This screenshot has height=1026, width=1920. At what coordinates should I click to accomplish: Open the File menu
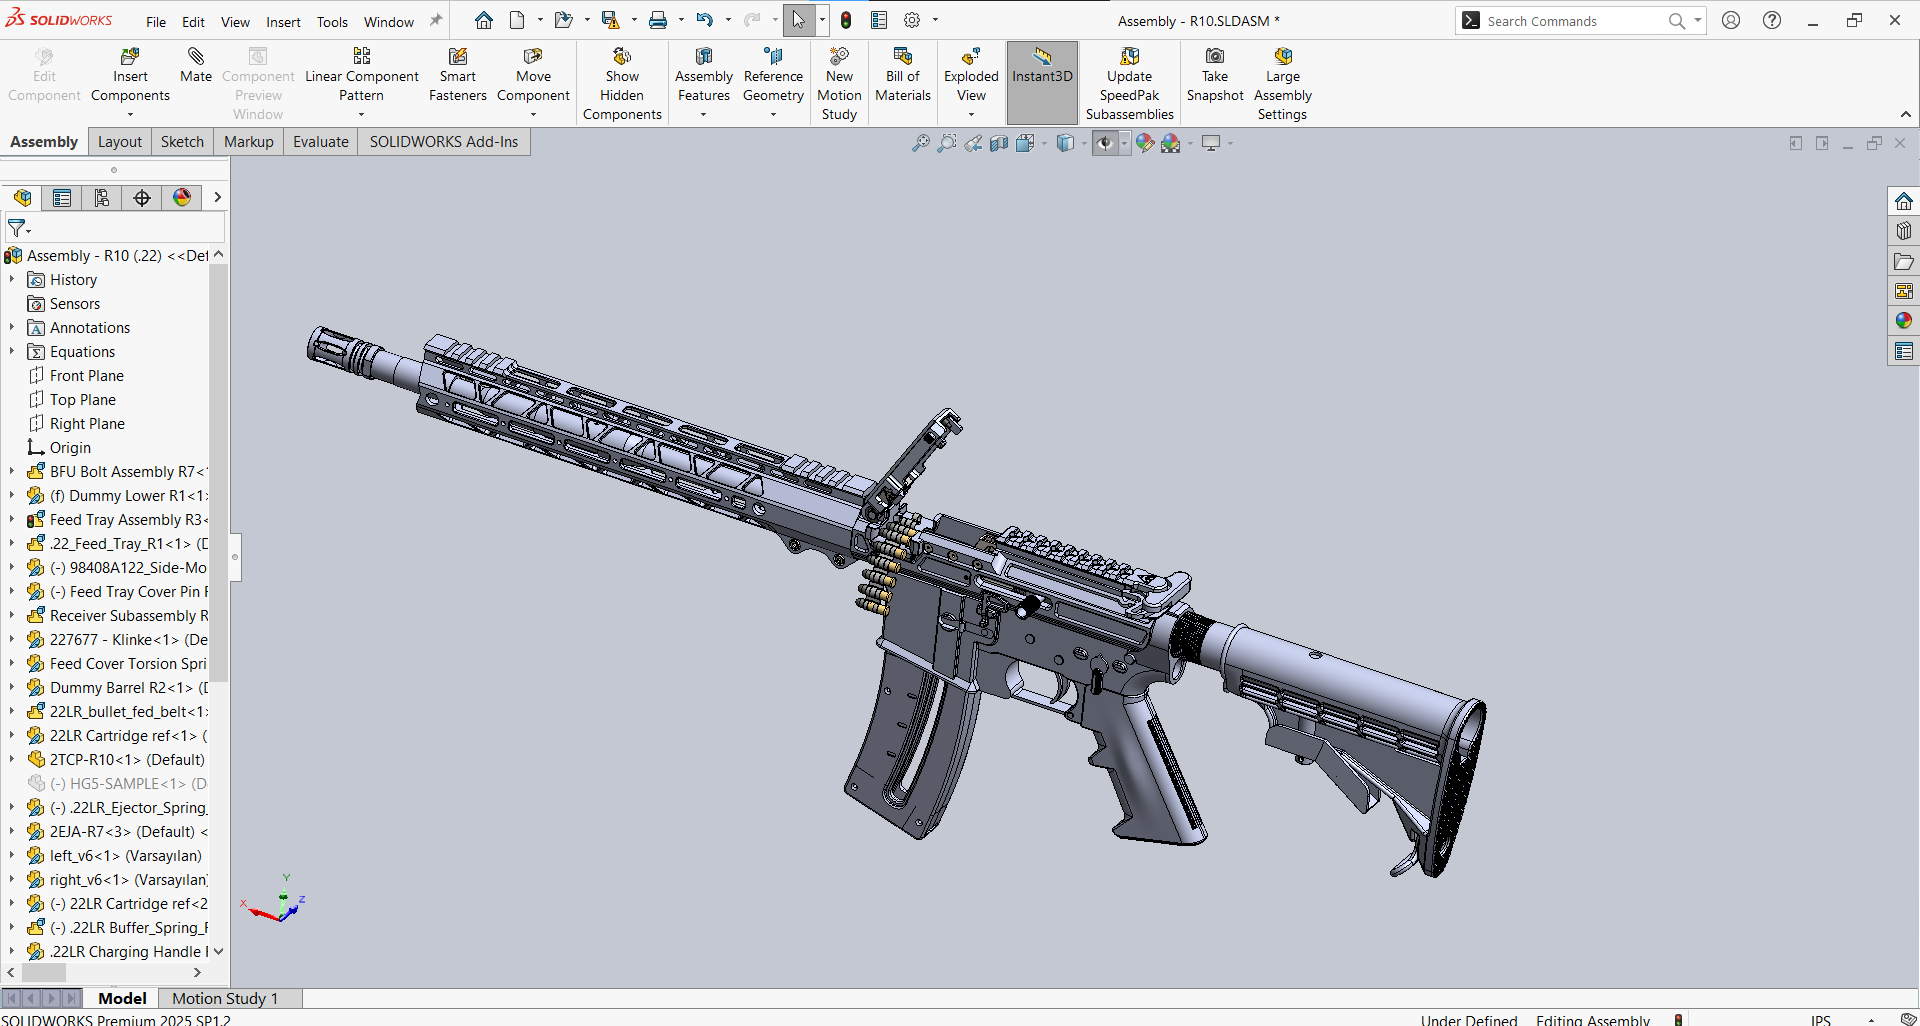coord(156,22)
